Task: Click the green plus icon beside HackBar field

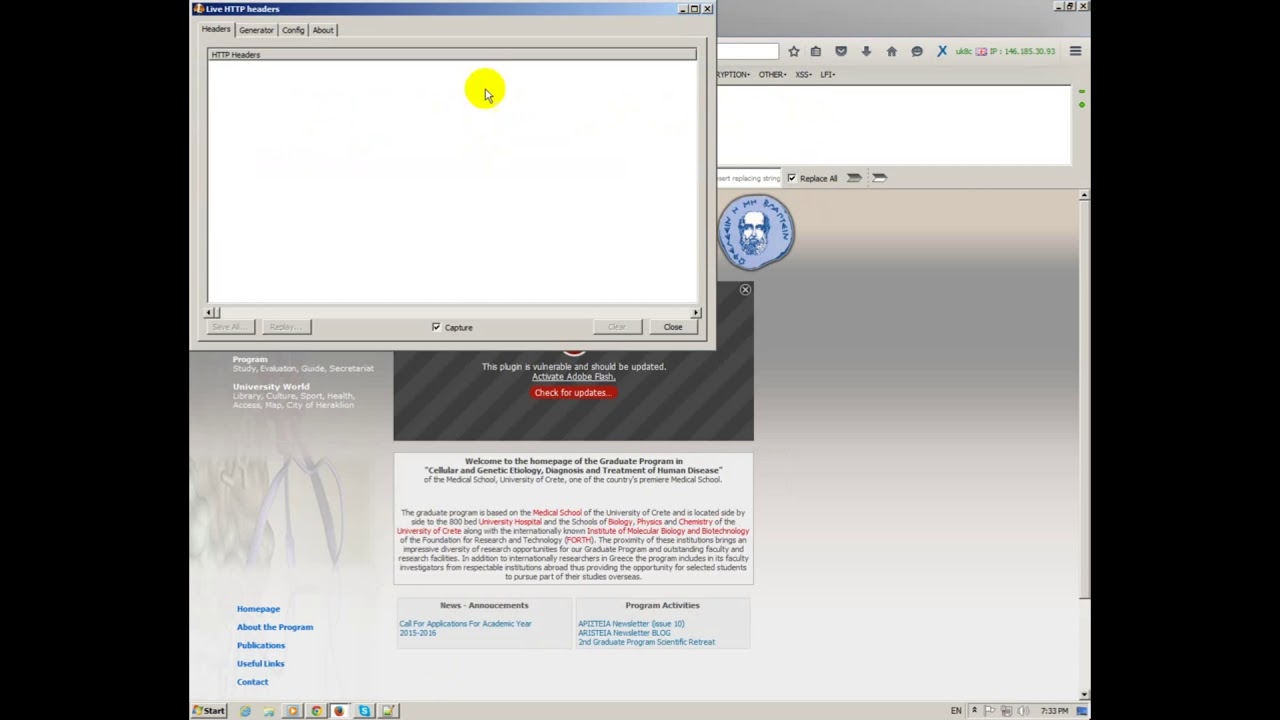Action: pyautogui.click(x=1081, y=104)
